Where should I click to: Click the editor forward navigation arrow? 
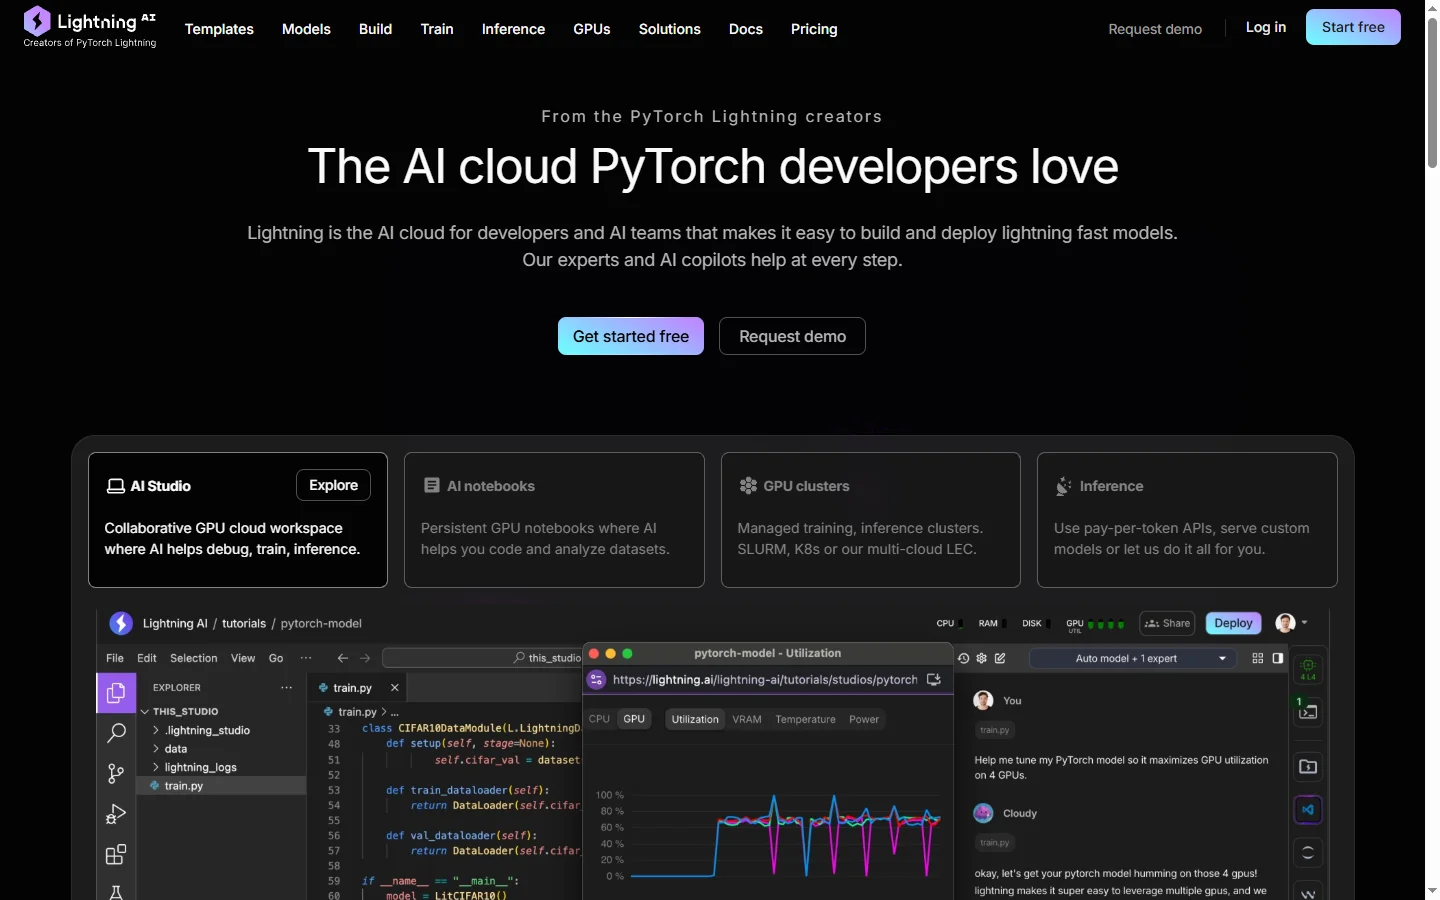point(365,658)
